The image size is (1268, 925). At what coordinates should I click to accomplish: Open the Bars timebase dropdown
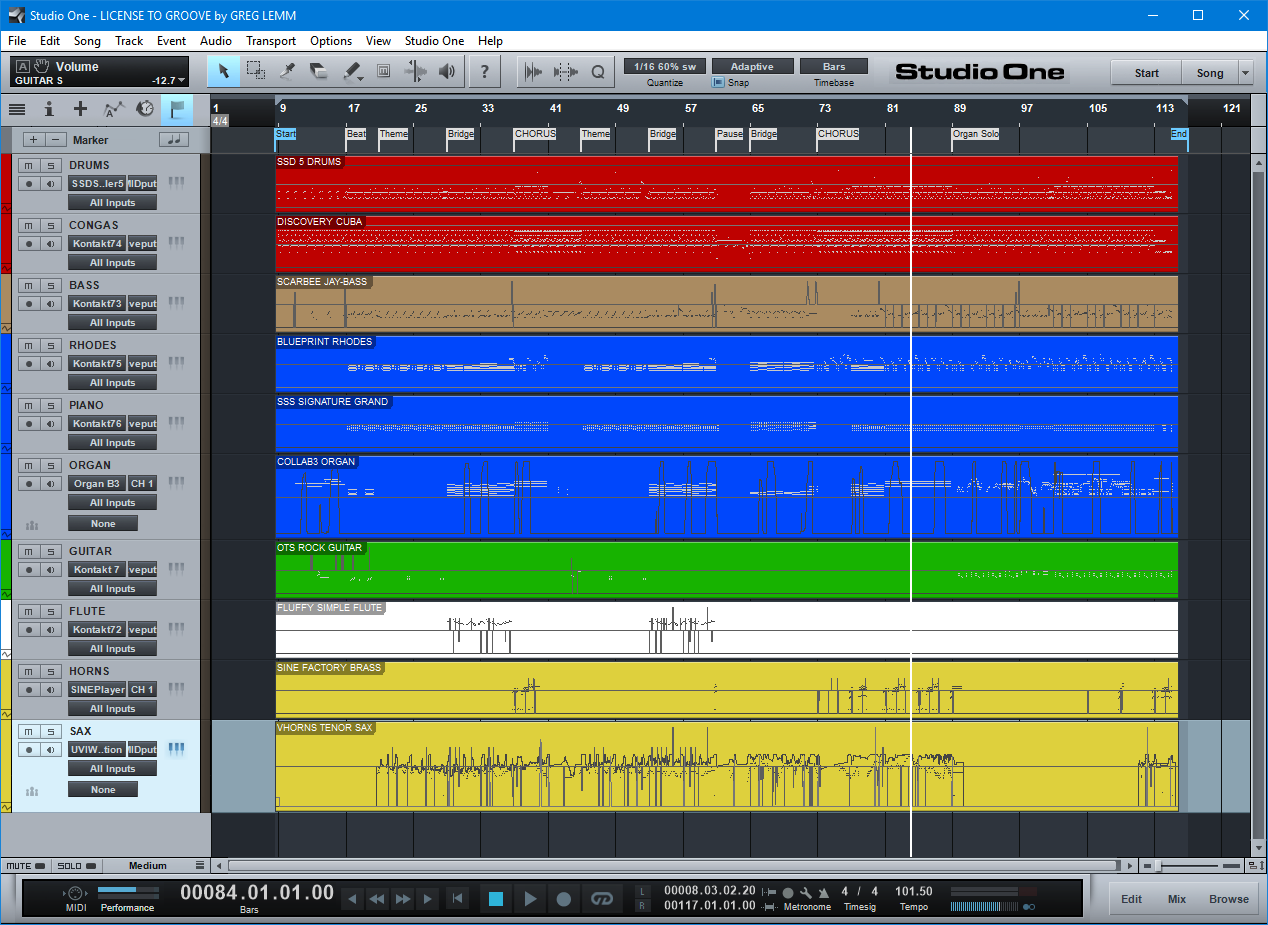click(x=834, y=67)
